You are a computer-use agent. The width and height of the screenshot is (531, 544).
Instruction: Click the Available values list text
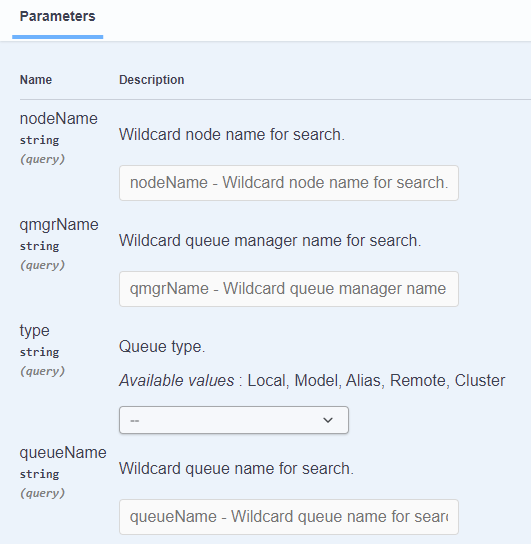click(312, 381)
